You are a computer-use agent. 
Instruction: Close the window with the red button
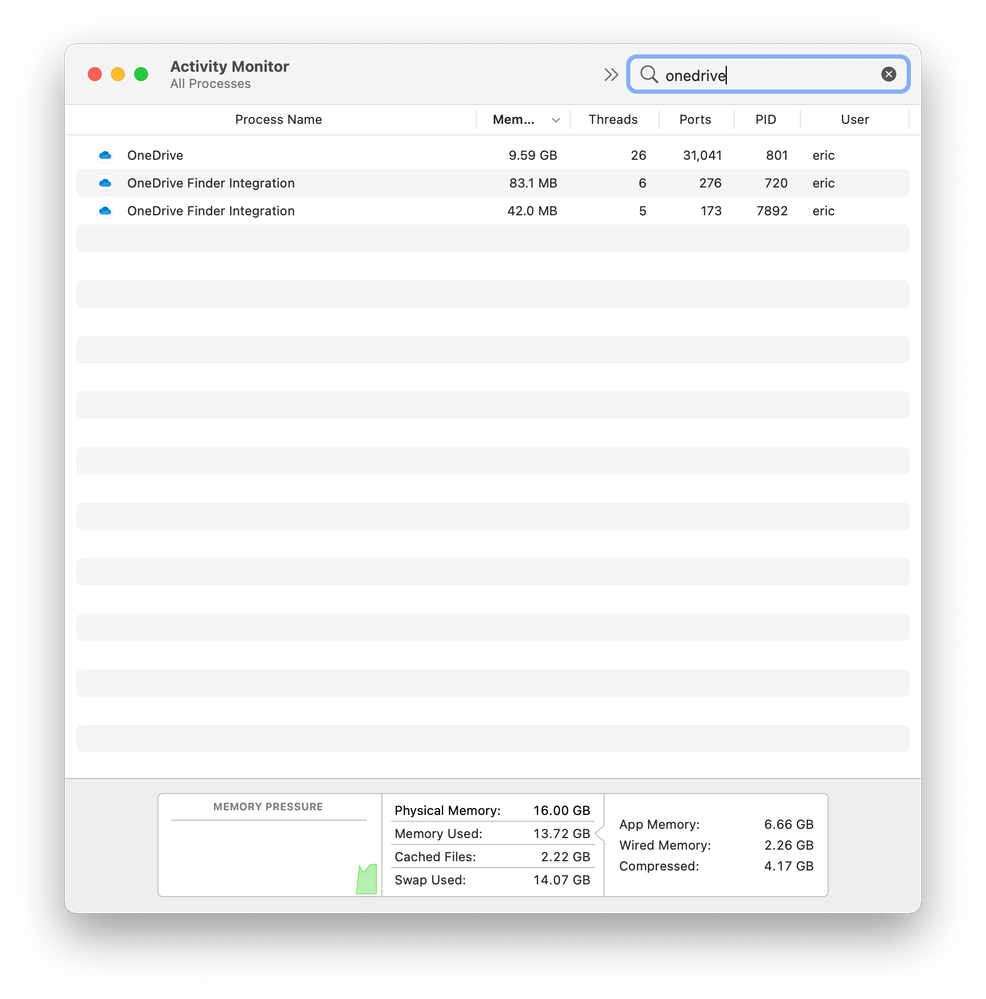95,75
